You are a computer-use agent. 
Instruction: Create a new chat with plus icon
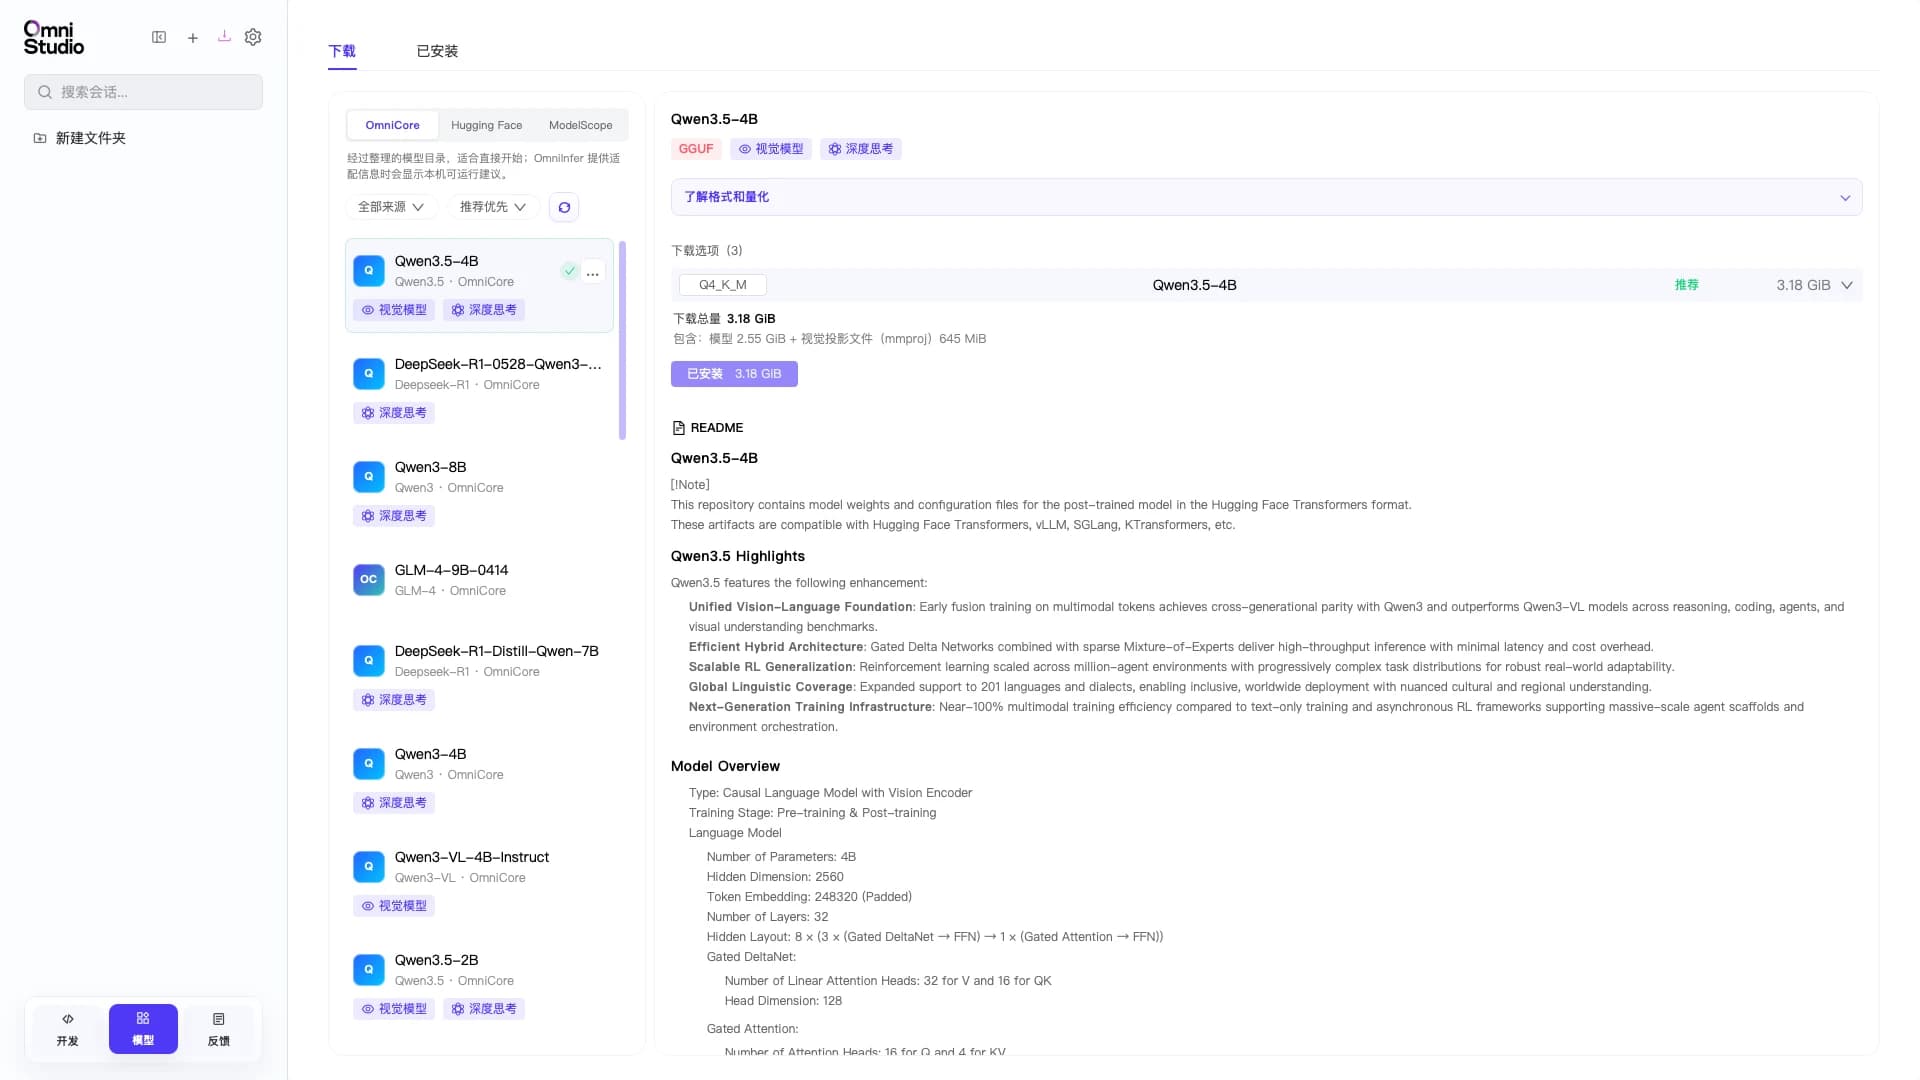(193, 38)
